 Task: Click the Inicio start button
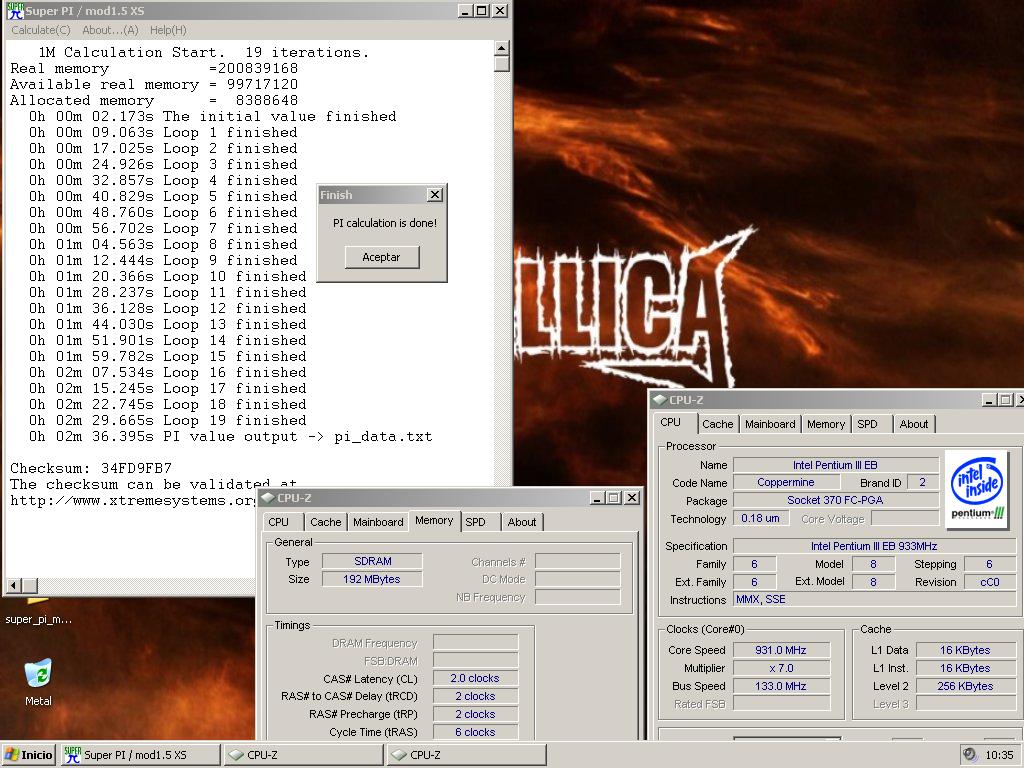pos(29,755)
